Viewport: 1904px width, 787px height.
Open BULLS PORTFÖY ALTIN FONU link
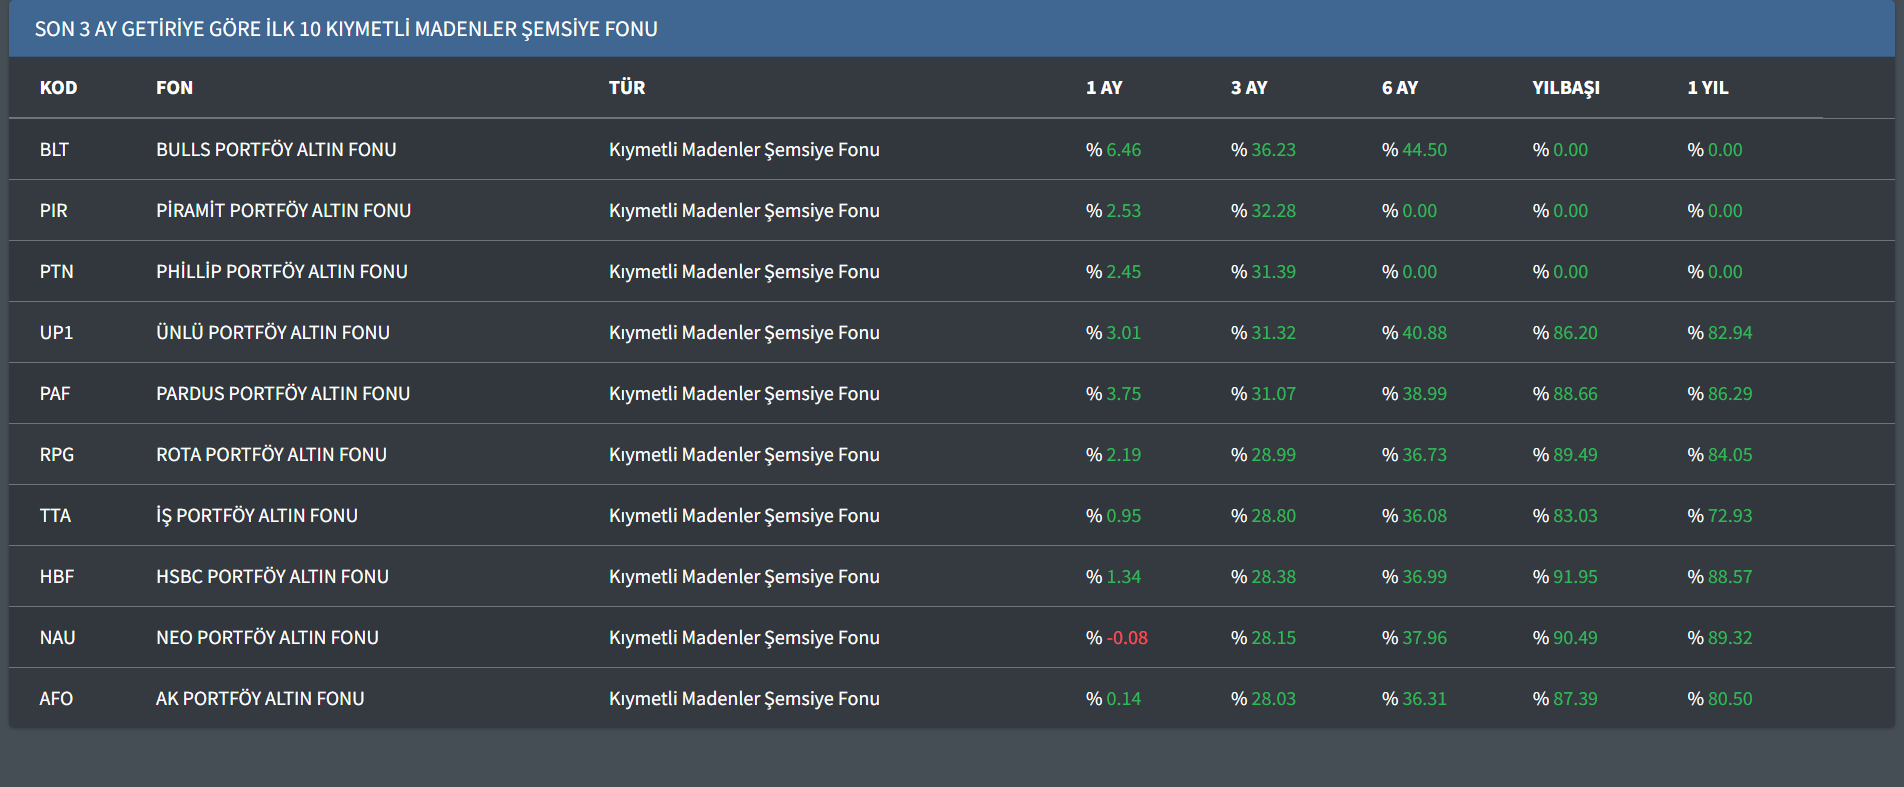[x=276, y=150]
